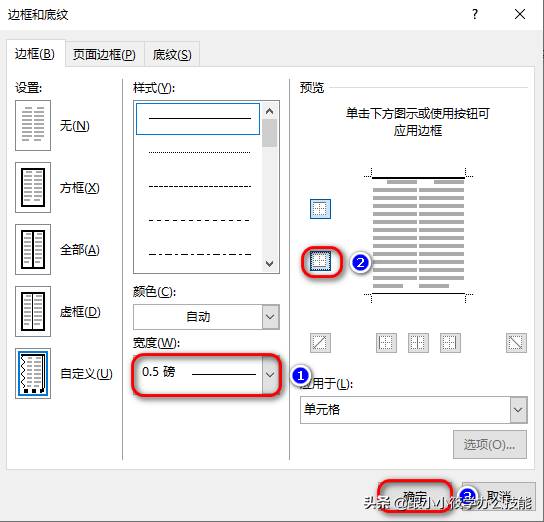
Task: Click the 确定 OK button
Action: coord(415,496)
